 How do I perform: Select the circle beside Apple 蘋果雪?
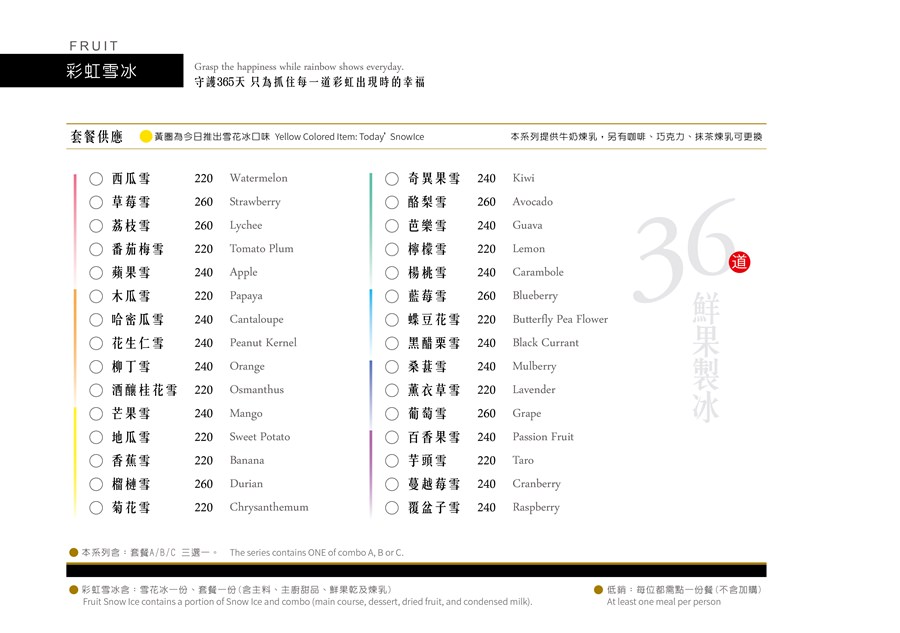coord(96,273)
